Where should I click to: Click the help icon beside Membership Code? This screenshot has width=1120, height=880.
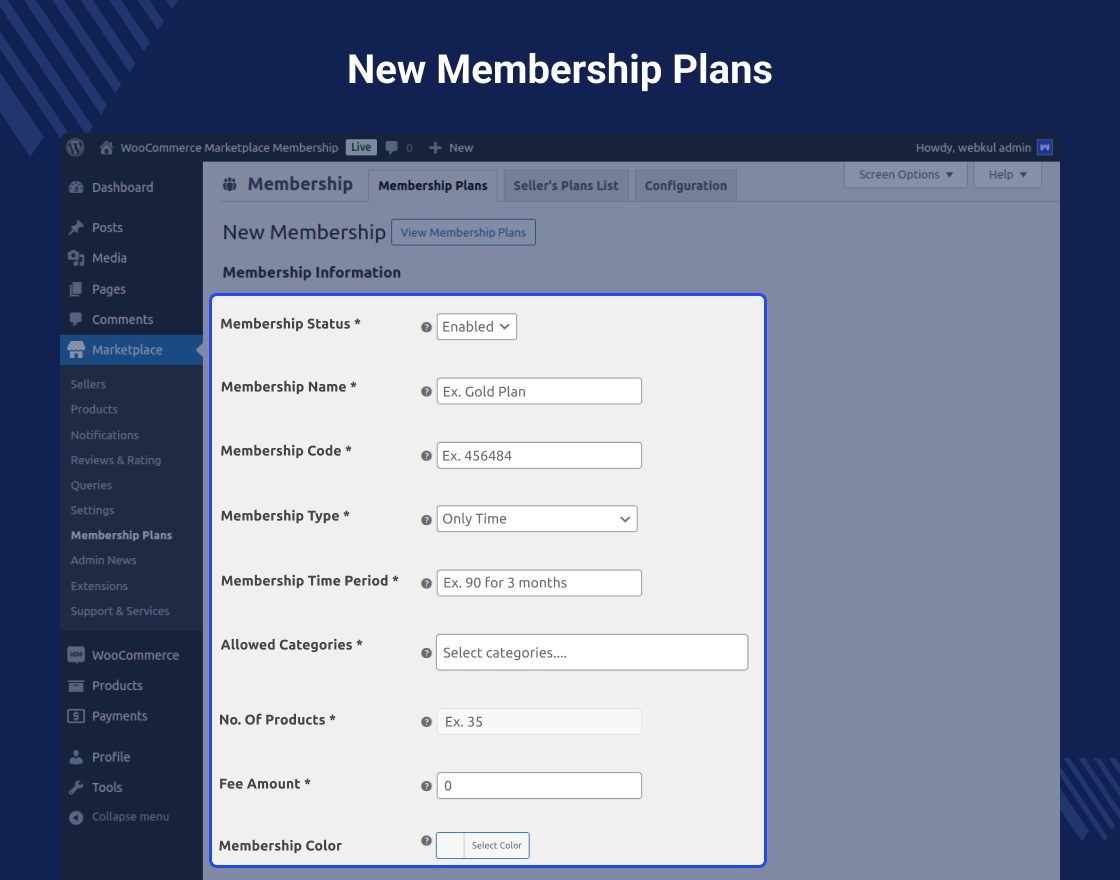pos(426,456)
